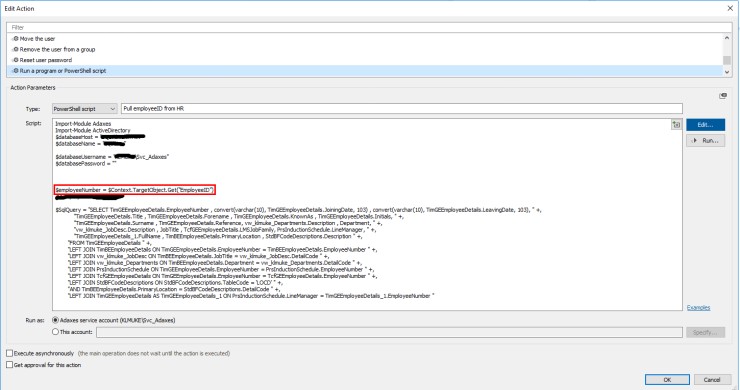Tick 'Get approval for this action' checkbox
The image size is (740, 390).
coord(9,365)
